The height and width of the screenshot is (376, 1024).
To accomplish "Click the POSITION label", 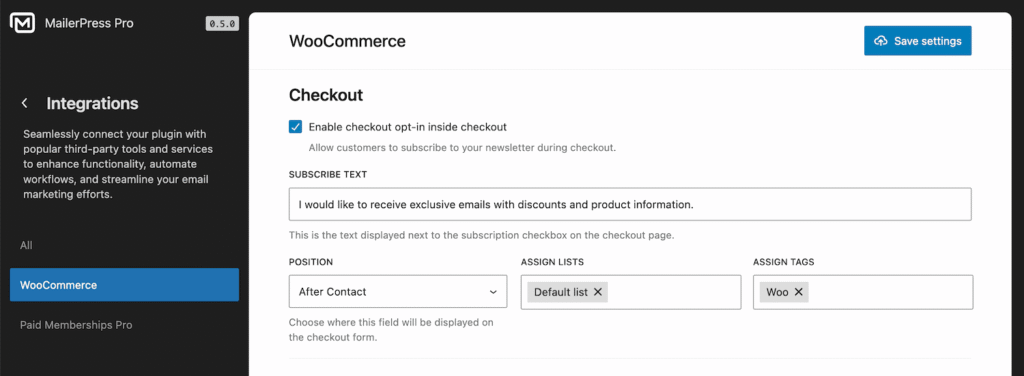I will (x=311, y=262).
